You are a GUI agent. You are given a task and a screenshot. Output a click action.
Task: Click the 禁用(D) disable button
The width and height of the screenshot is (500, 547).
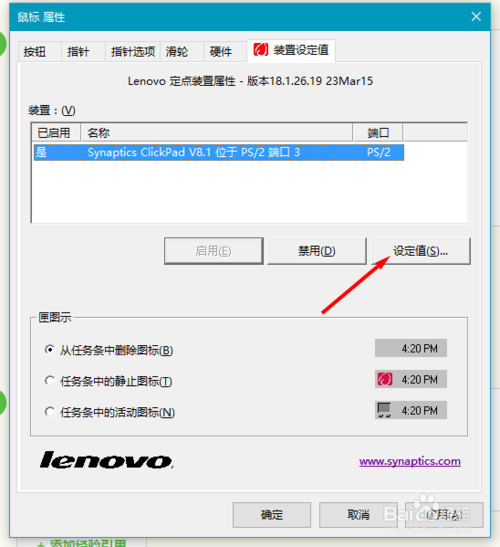click(x=317, y=251)
